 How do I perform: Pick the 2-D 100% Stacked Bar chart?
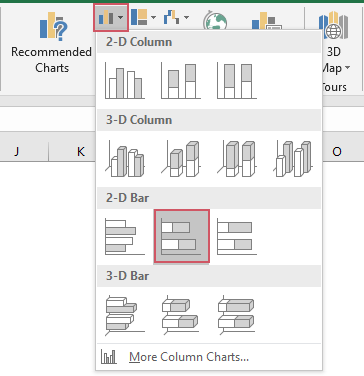click(237, 236)
